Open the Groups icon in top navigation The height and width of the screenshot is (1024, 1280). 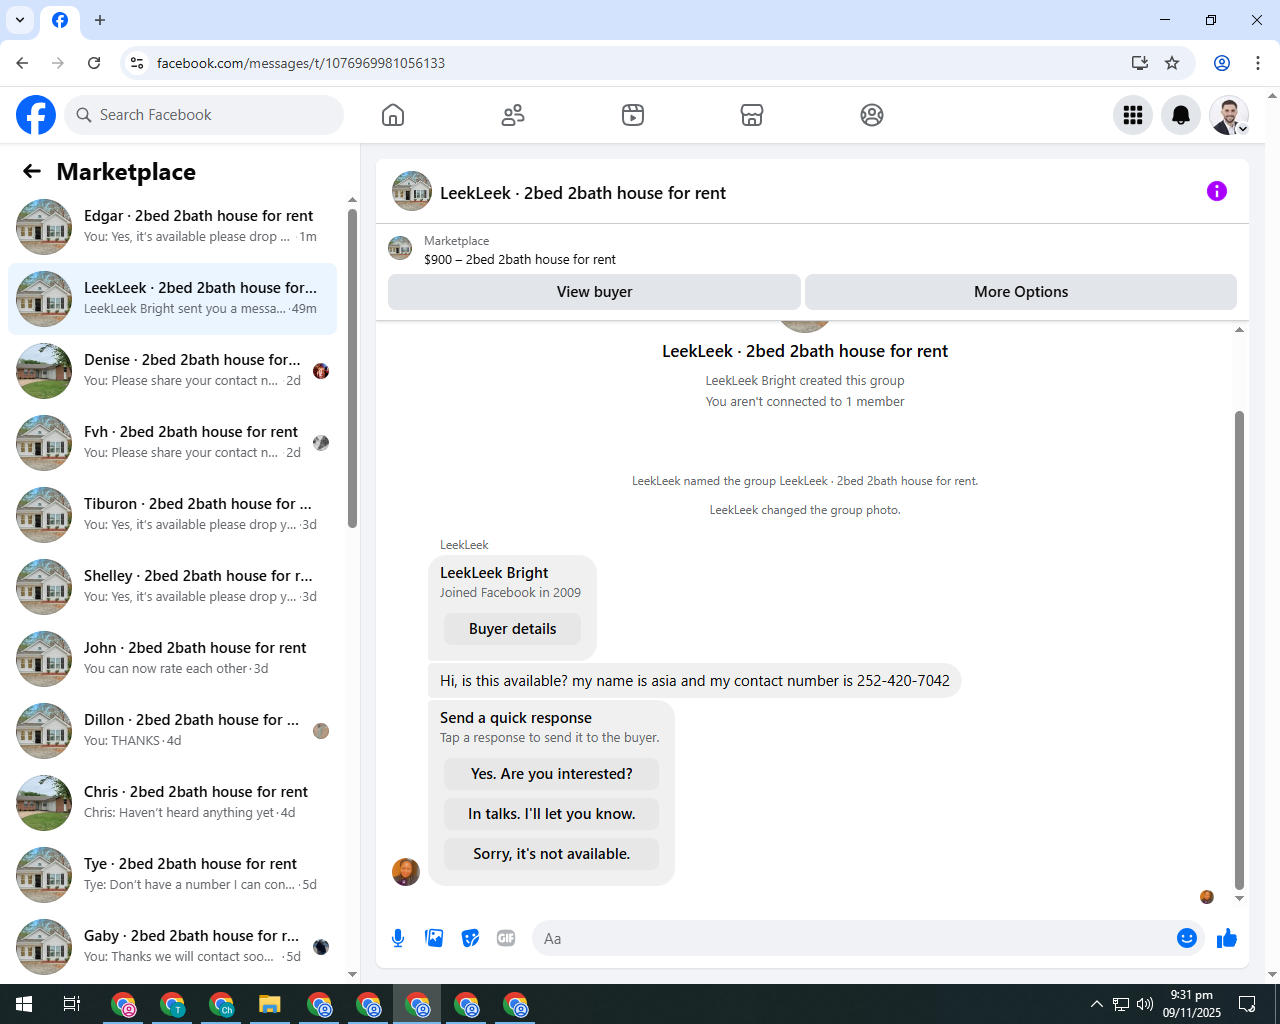point(872,115)
